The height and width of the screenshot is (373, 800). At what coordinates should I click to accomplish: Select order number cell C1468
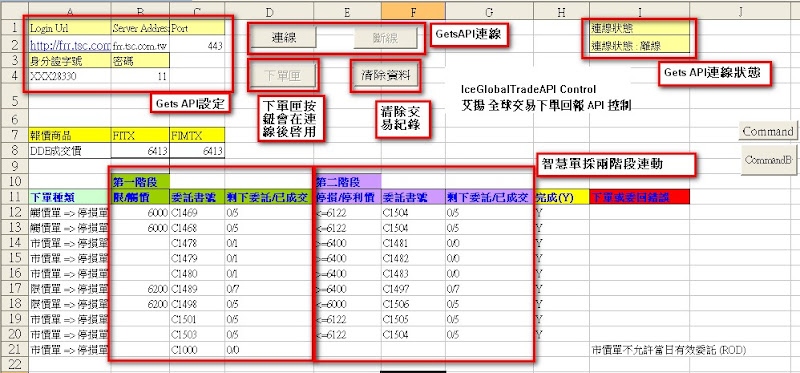(197, 228)
